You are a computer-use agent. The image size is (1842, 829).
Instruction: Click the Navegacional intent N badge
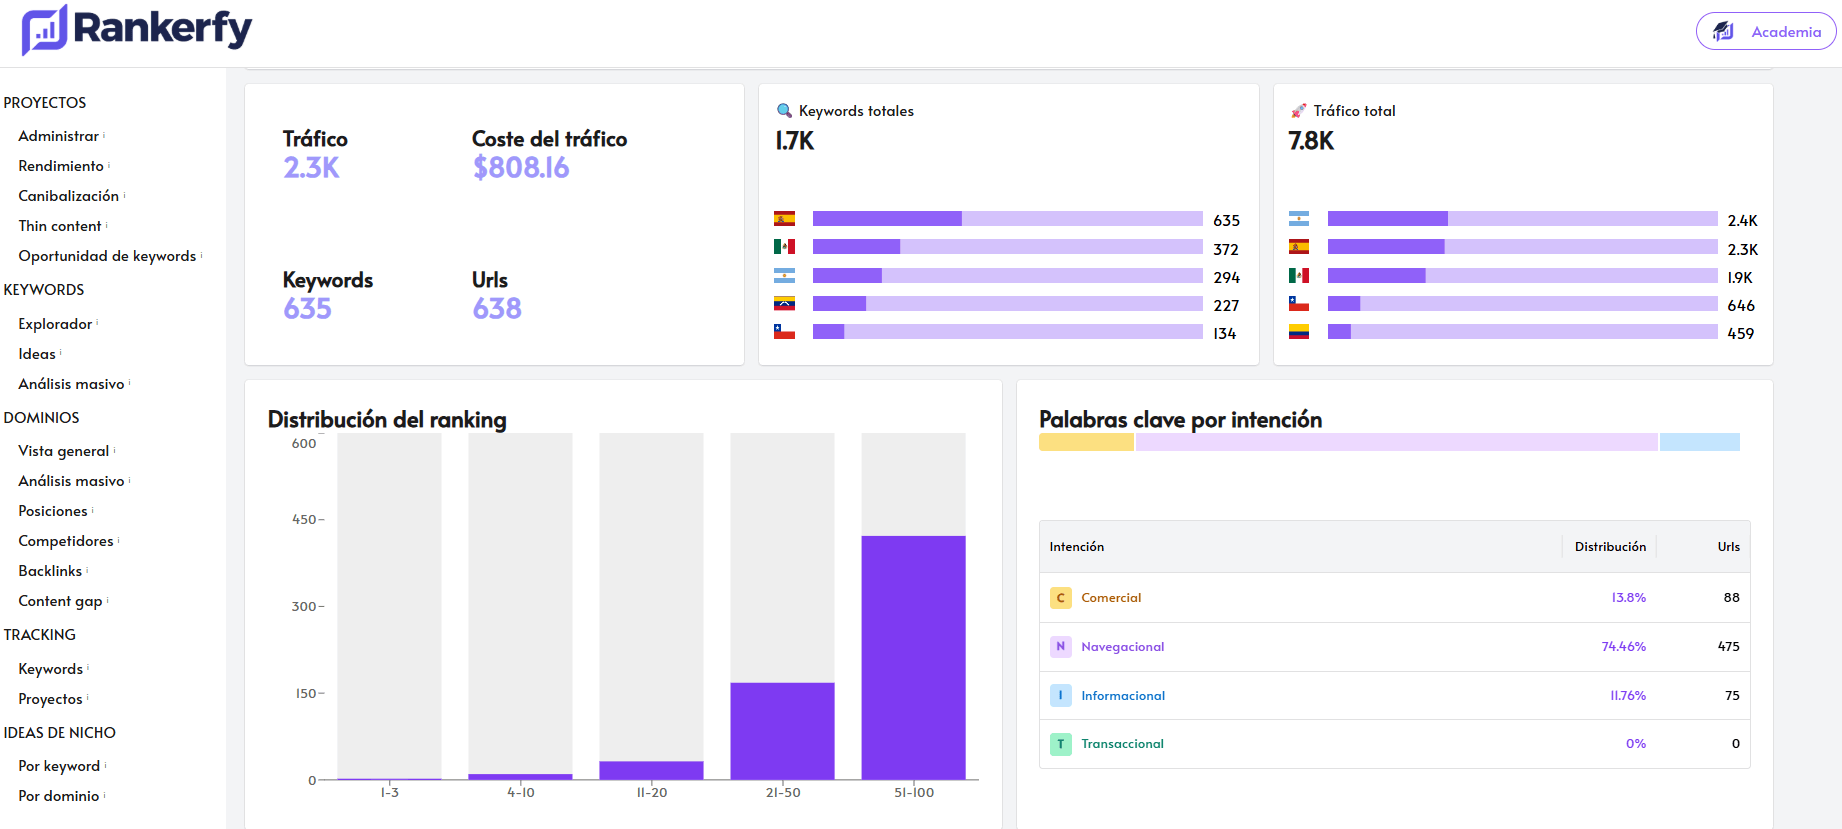click(x=1060, y=647)
